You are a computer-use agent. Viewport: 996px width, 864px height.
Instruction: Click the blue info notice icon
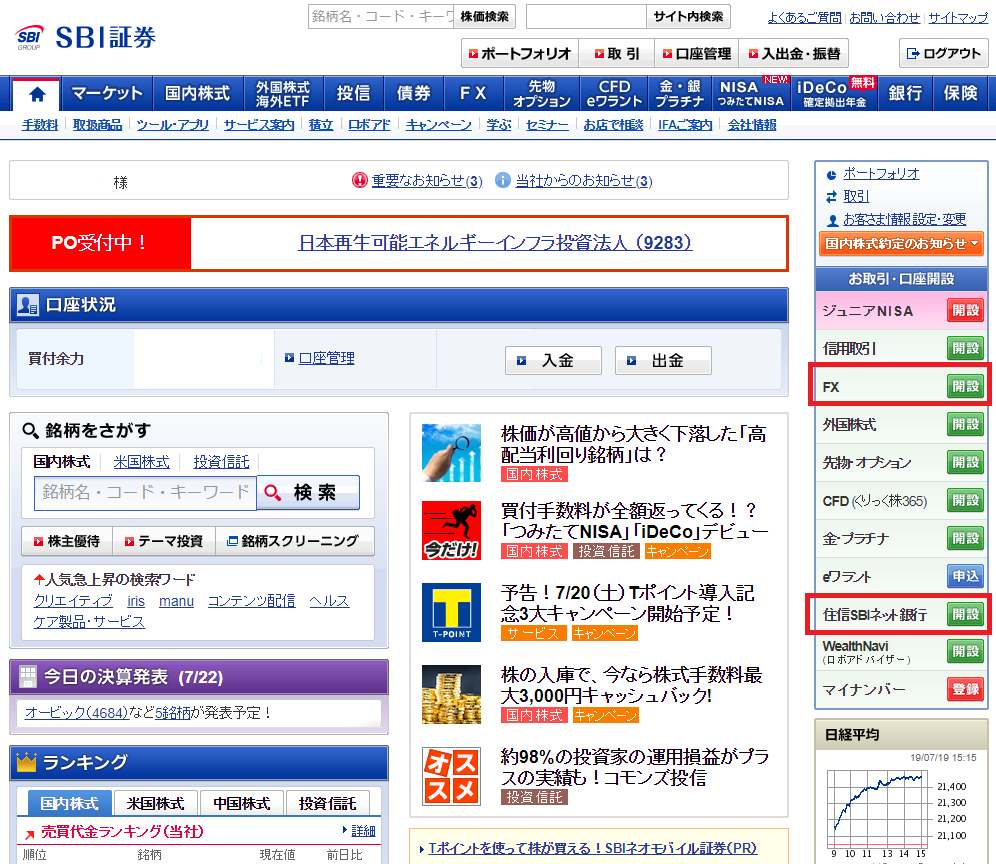(x=502, y=180)
